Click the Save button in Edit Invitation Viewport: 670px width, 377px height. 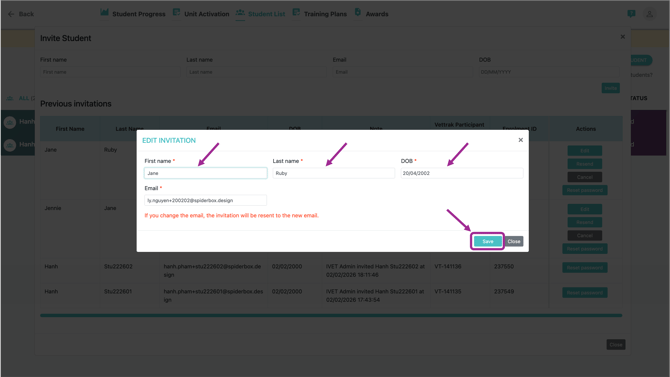click(x=488, y=242)
